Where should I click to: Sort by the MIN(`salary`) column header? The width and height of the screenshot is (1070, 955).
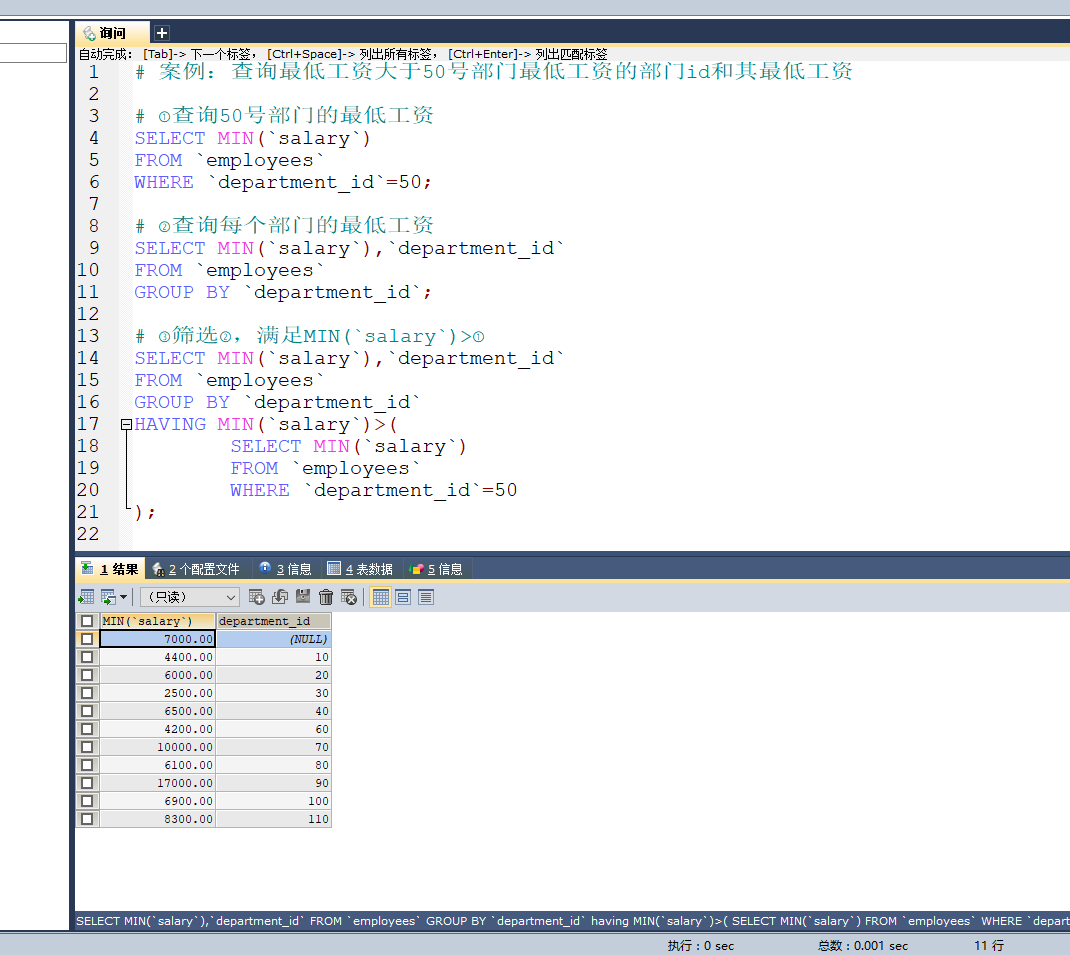pos(158,621)
